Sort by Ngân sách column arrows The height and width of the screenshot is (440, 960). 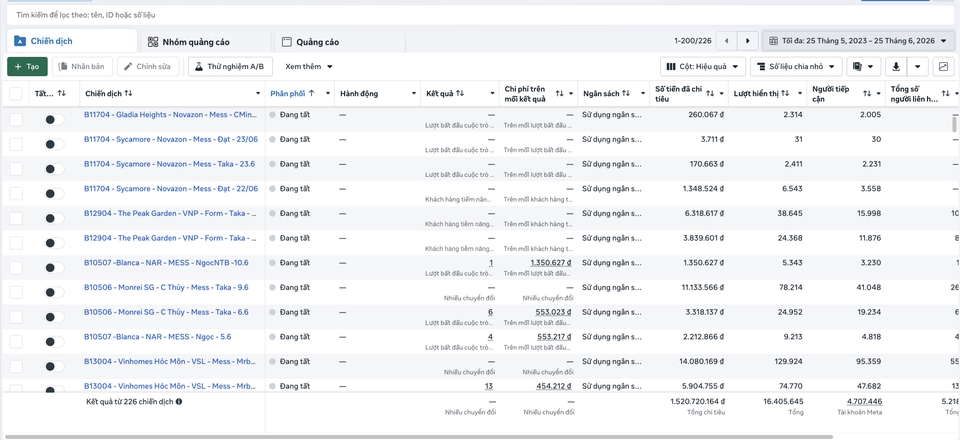[626, 94]
